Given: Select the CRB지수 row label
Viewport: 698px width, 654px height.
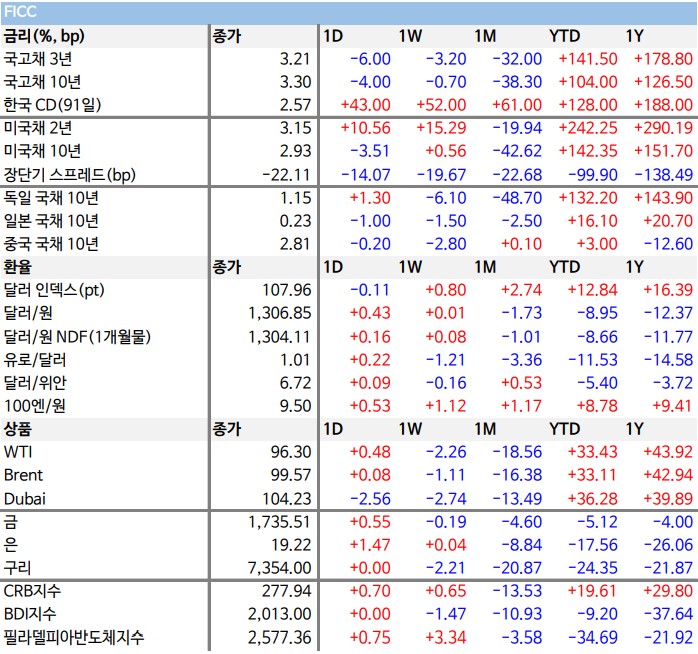Looking at the screenshot, I should click(32, 591).
